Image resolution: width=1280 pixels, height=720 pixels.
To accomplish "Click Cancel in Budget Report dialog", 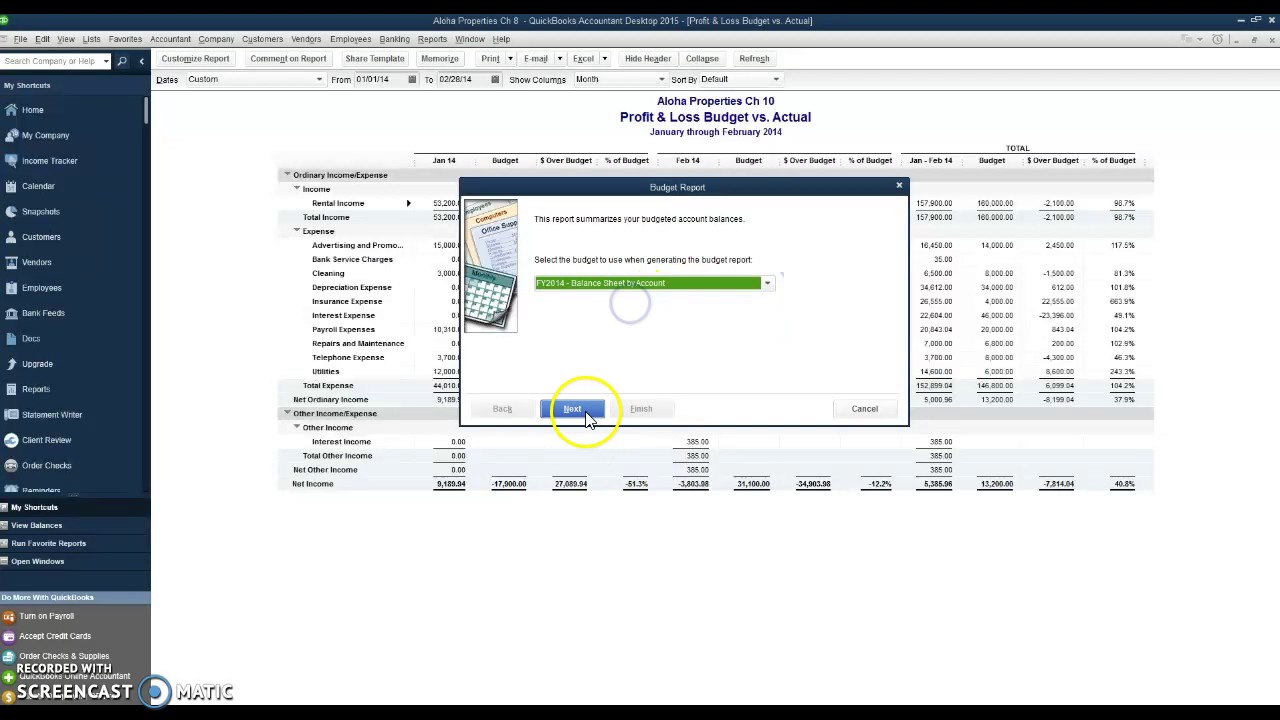I will 864,409.
